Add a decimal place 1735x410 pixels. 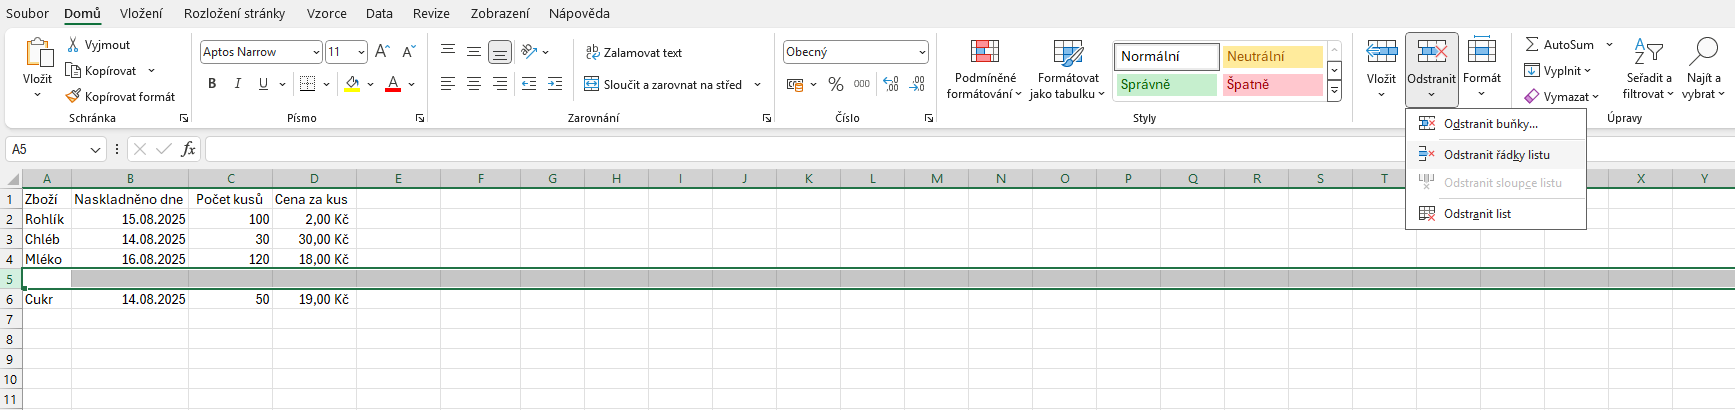[x=891, y=85]
